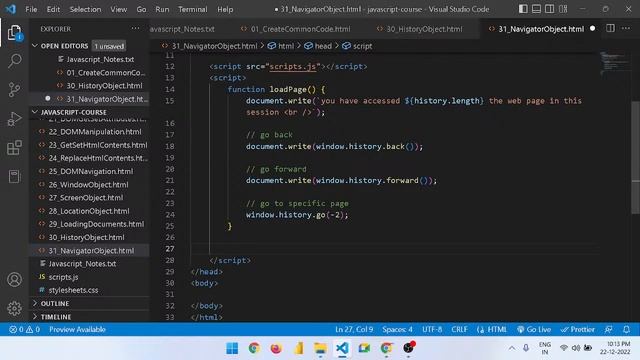The image size is (640, 360).
Task: Open 28_LocationObject.html in file tree
Action: pyautogui.click(x=89, y=211)
